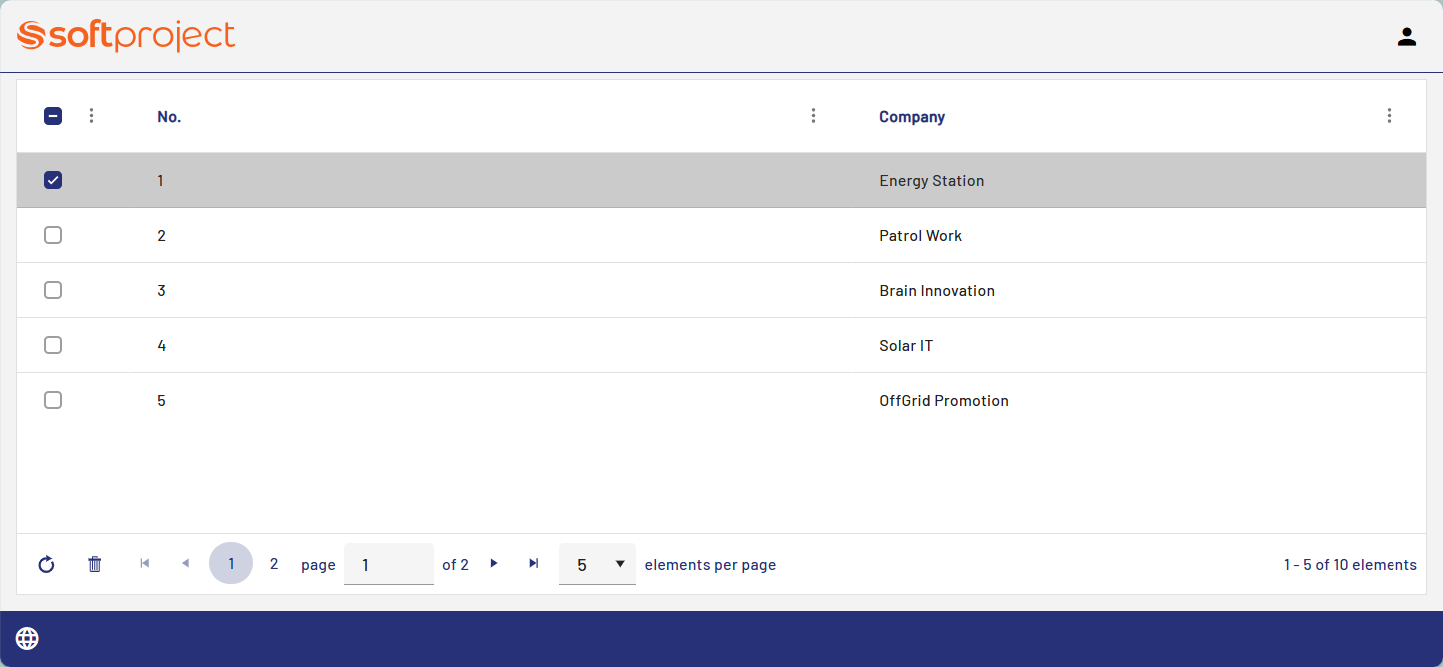This screenshot has height=667, width=1443.
Task: Click the trash delete icon
Action: click(95, 565)
